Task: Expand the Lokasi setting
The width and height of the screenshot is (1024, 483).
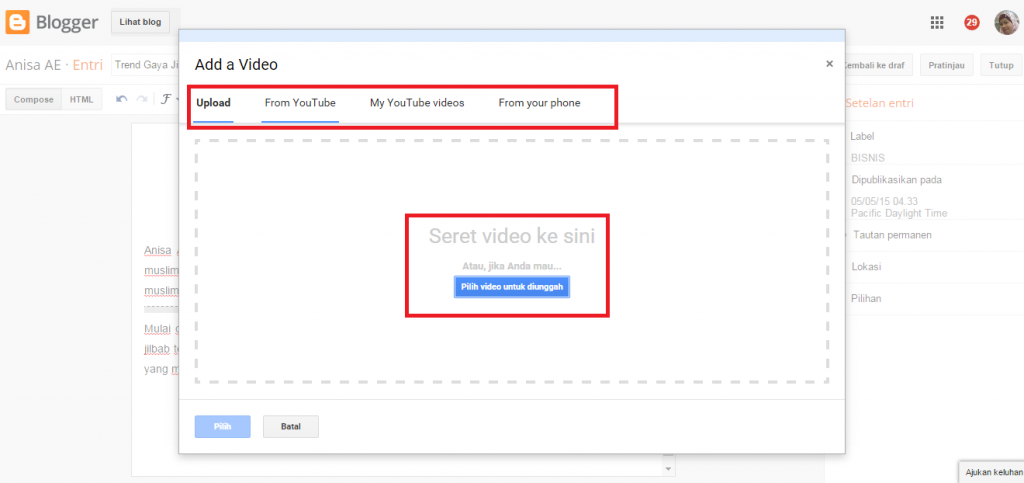Action: click(865, 267)
